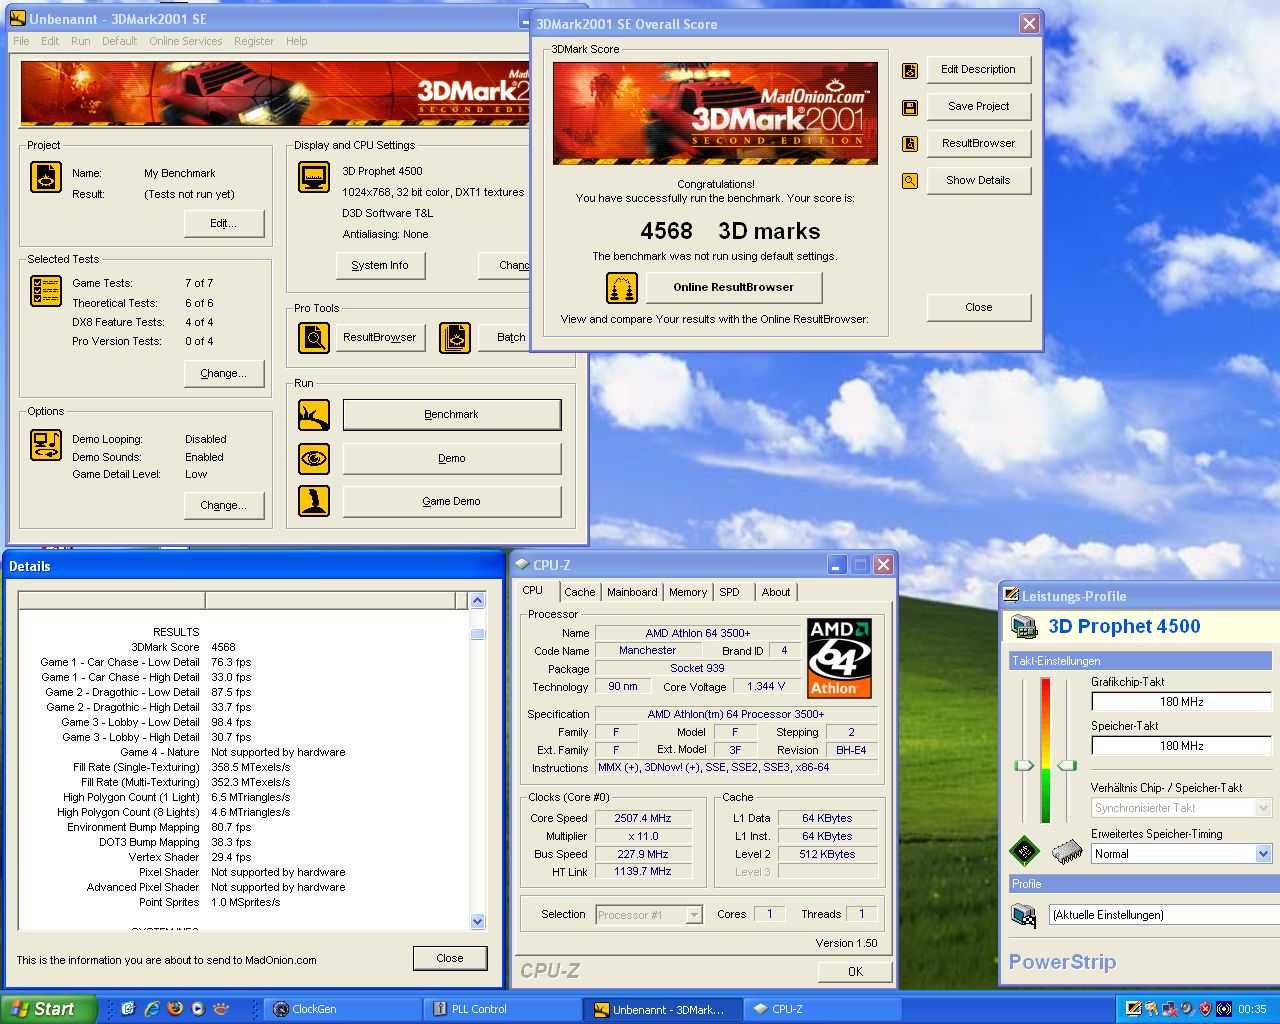Viewport: 1280px width, 1024px height.
Task: Click the Save Project button
Action: [979, 106]
